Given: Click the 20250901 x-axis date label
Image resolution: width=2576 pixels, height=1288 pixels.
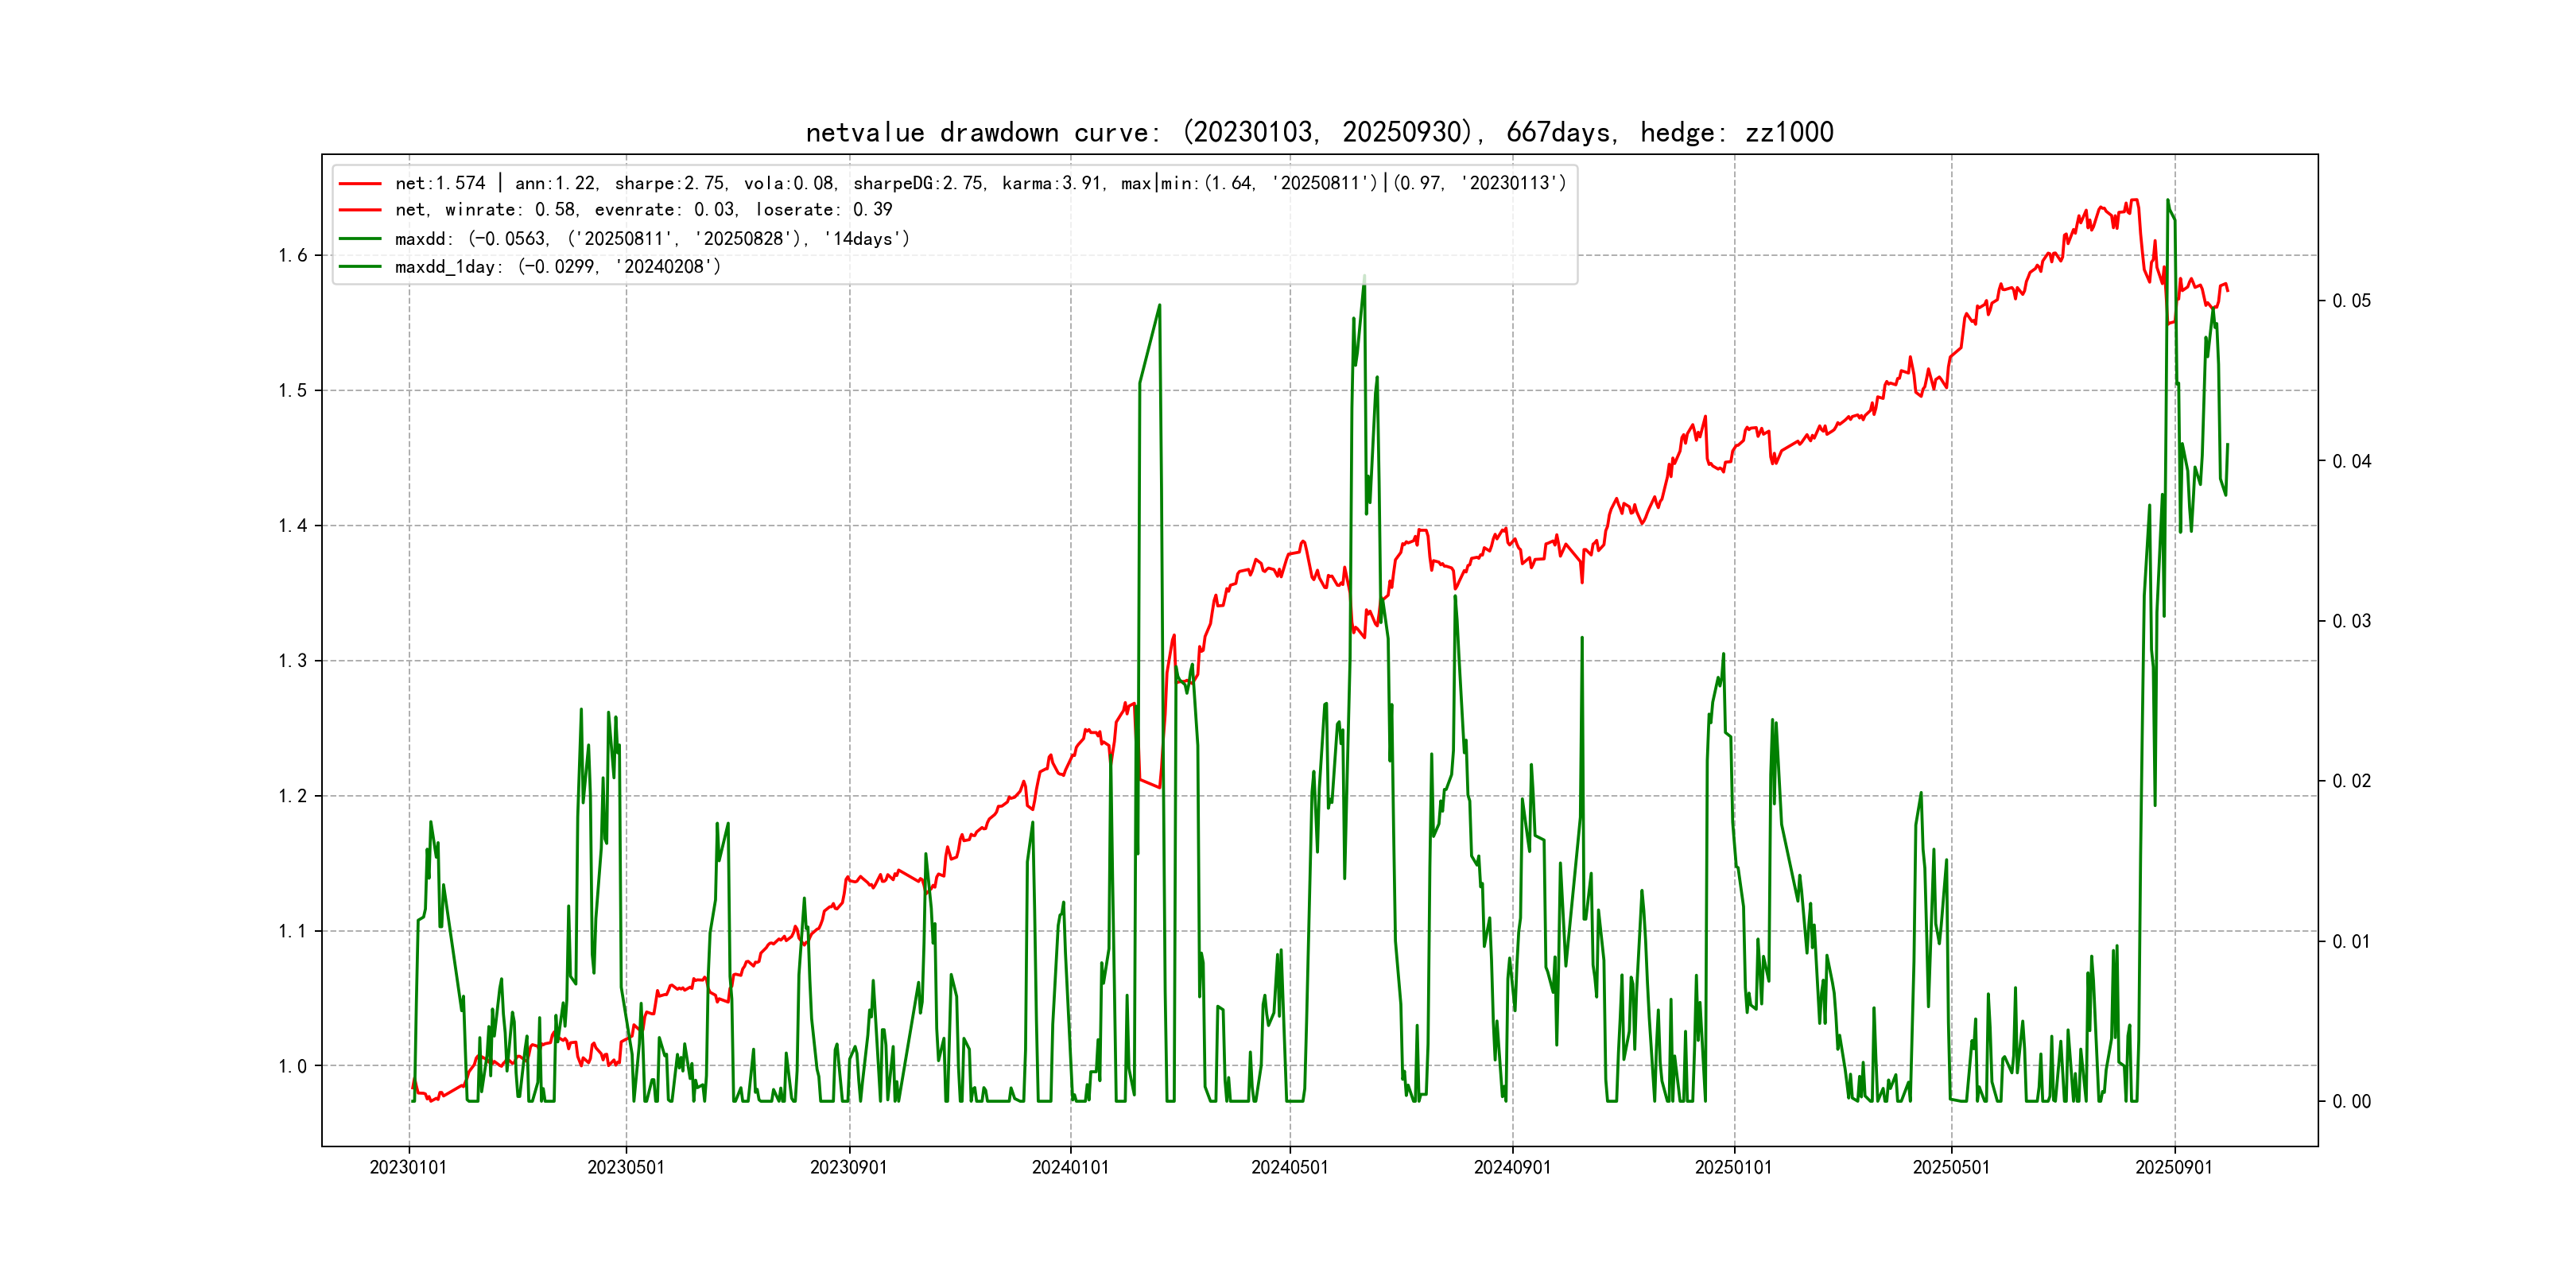Looking at the screenshot, I should click(x=2174, y=1167).
